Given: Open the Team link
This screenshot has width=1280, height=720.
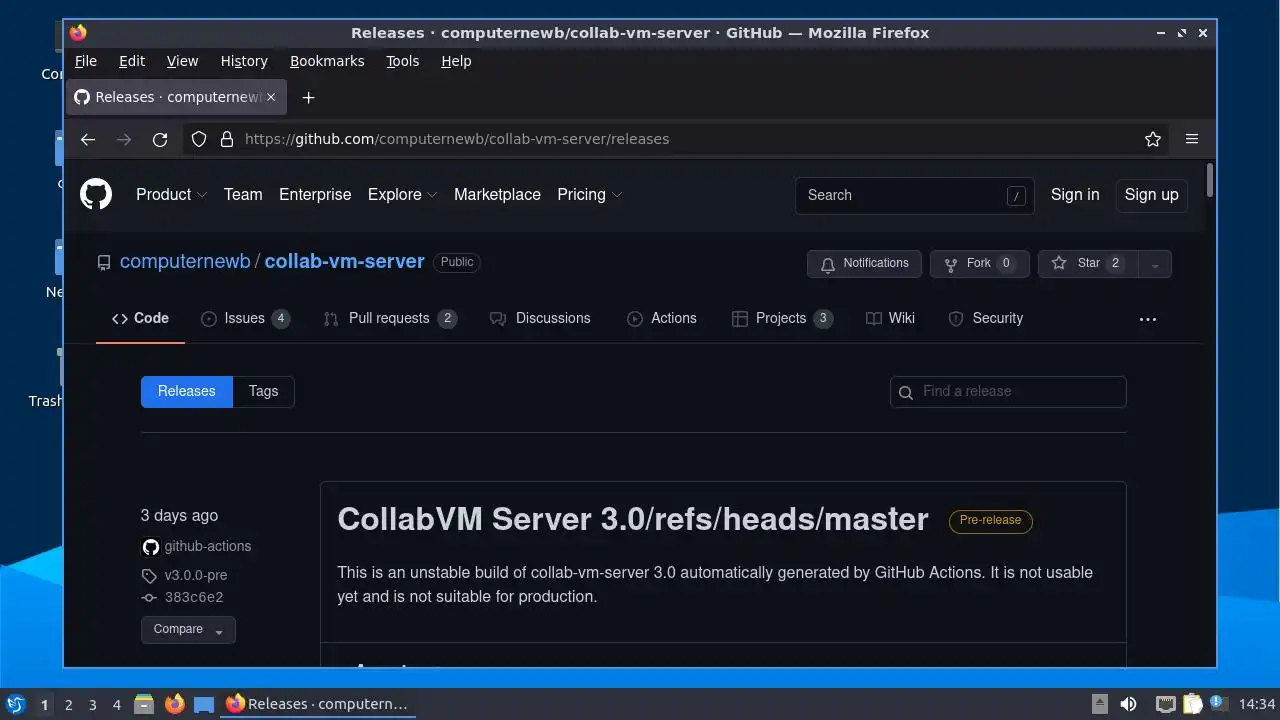Looking at the screenshot, I should point(243,194).
